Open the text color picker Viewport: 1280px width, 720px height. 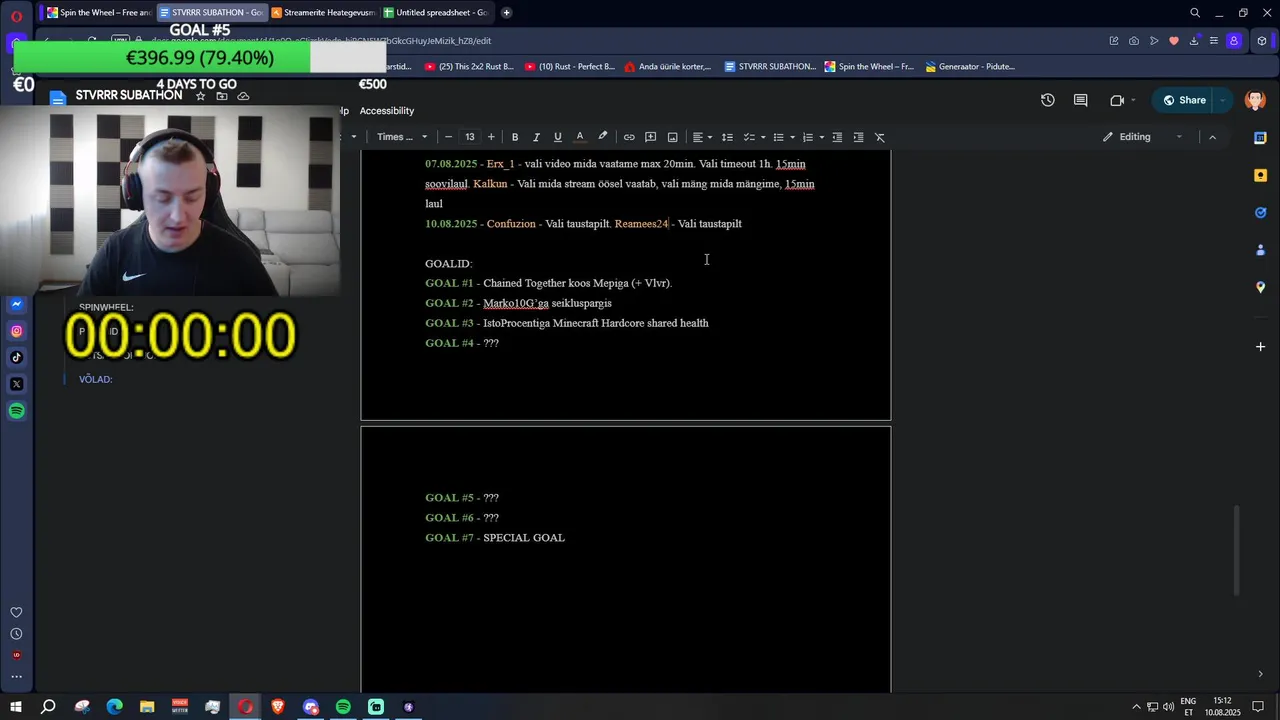[579, 137]
